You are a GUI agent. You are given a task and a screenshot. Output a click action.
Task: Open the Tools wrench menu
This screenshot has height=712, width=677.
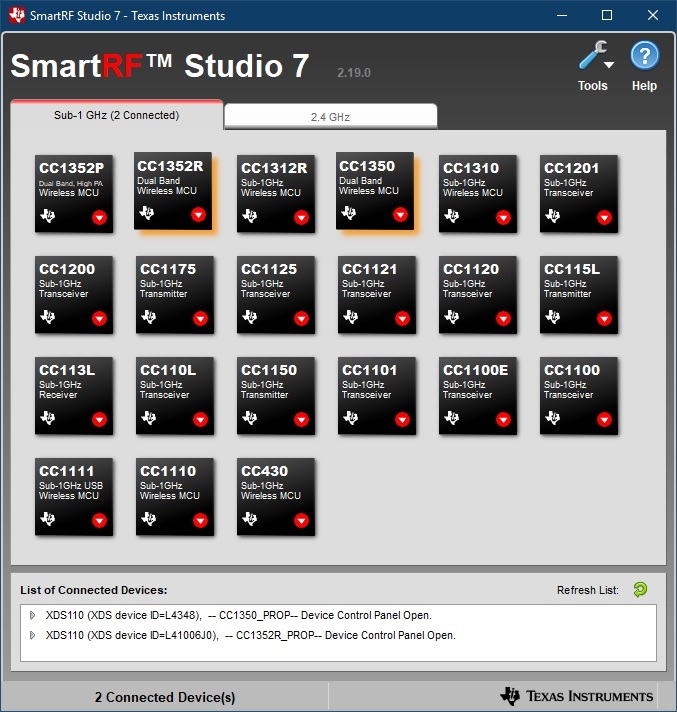596,56
